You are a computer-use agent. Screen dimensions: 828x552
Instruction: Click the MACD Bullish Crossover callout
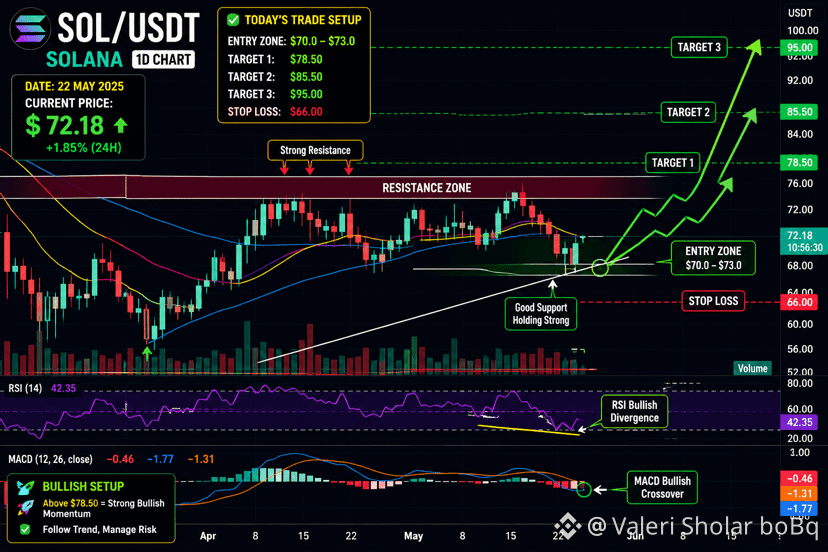662,488
